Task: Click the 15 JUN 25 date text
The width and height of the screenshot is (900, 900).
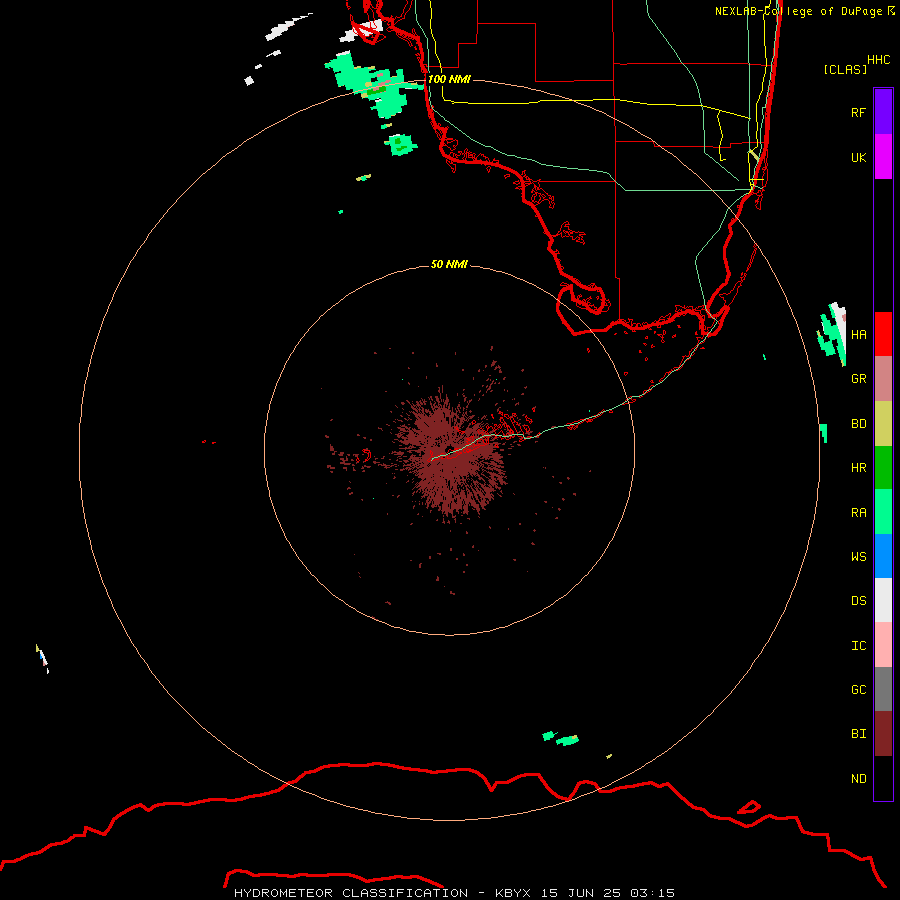Action: pos(581,893)
